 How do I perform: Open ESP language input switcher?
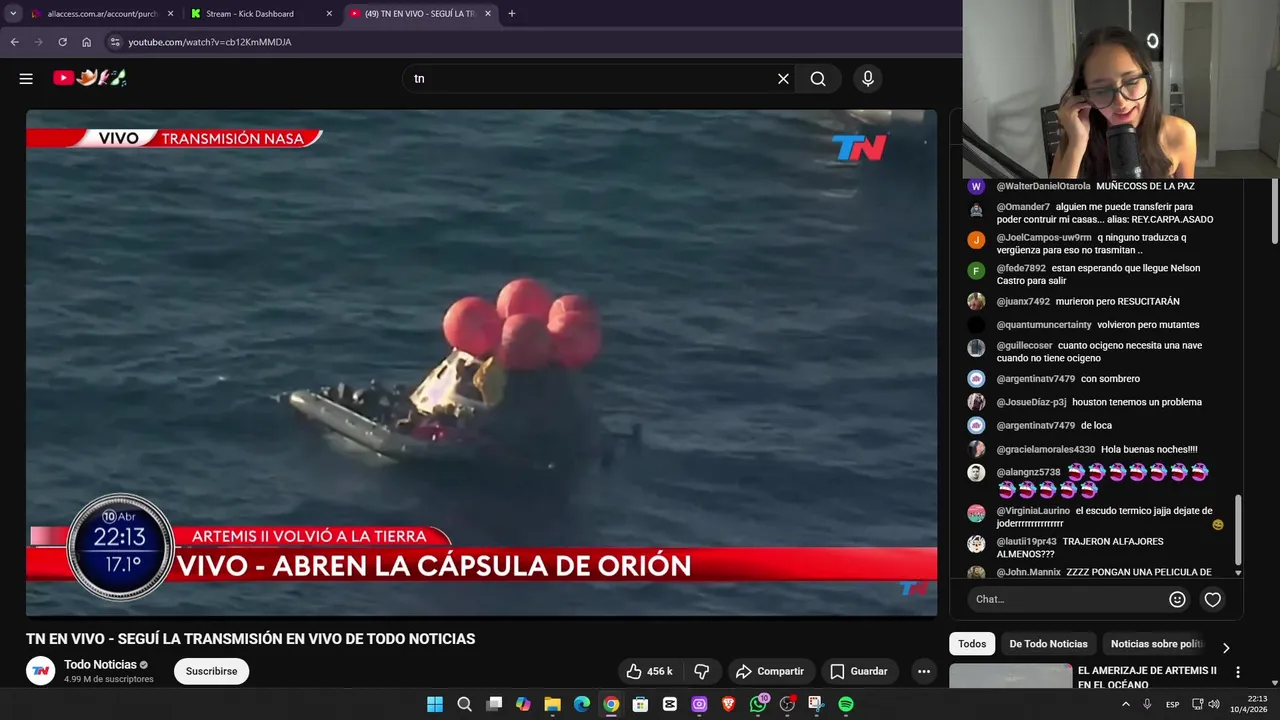[x=1172, y=704]
